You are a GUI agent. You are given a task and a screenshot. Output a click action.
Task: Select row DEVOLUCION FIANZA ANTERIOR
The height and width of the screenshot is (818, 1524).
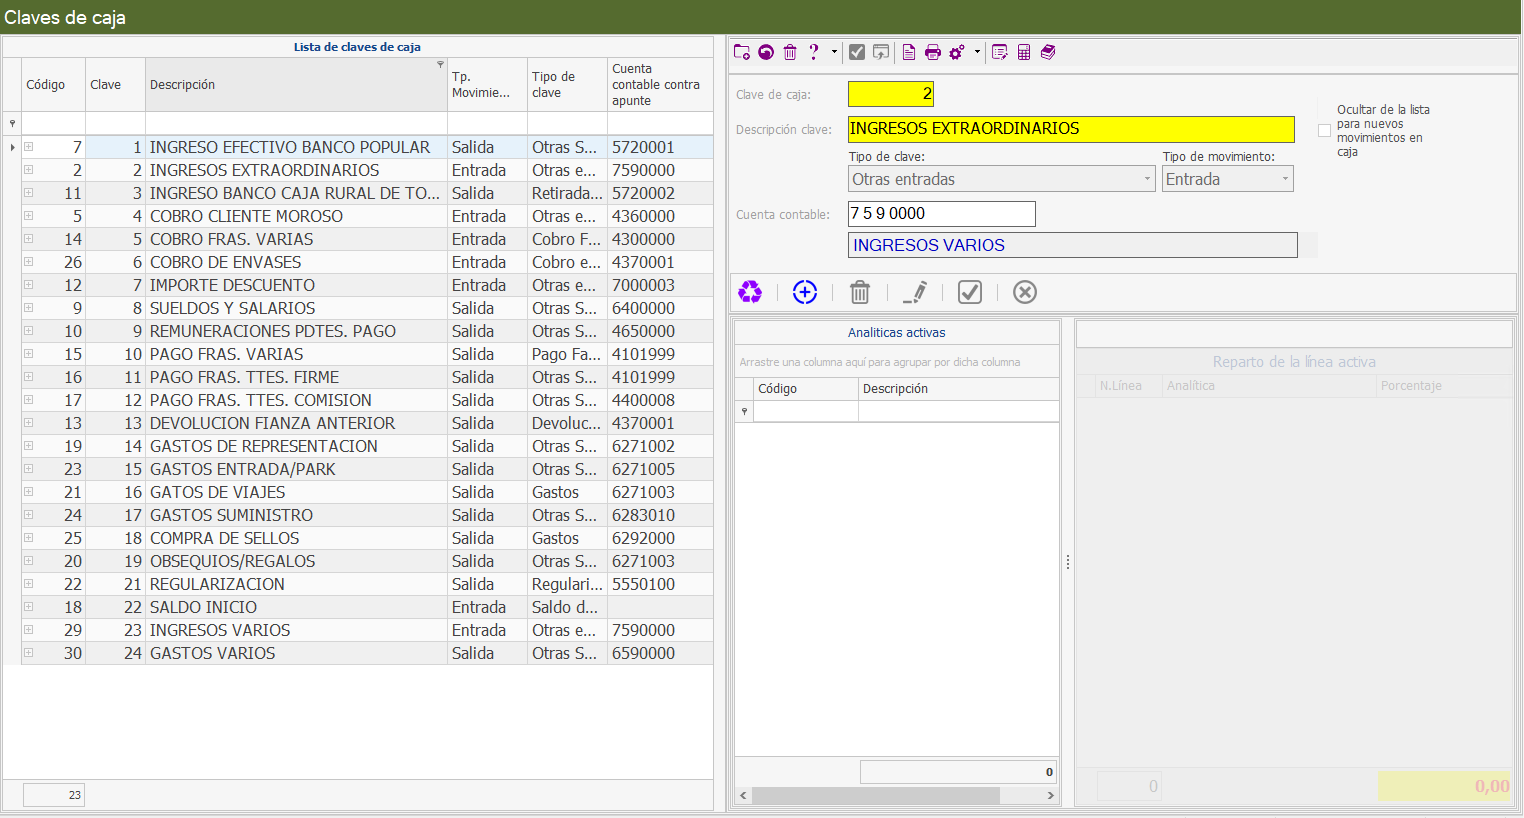click(367, 423)
